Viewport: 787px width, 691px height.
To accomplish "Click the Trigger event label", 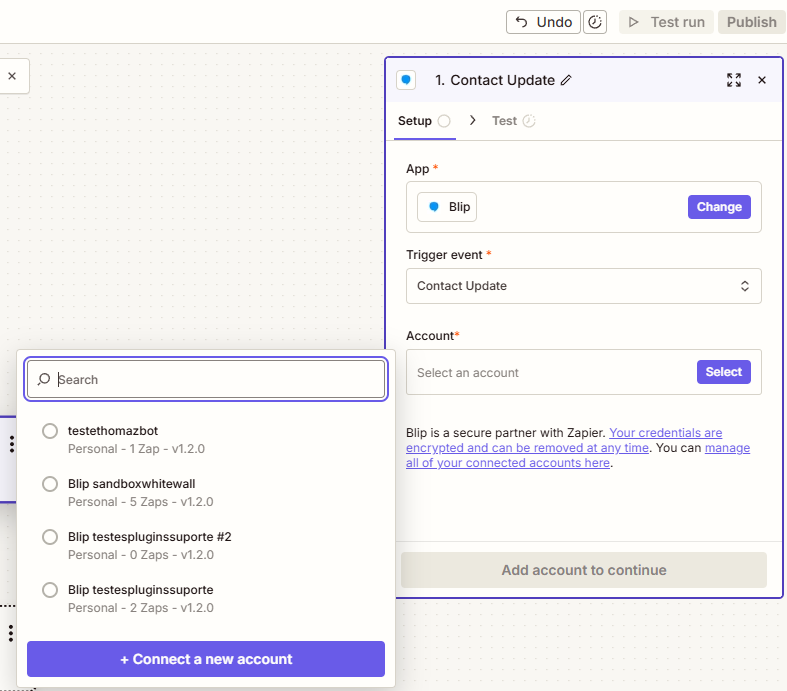I will (x=444, y=255).
